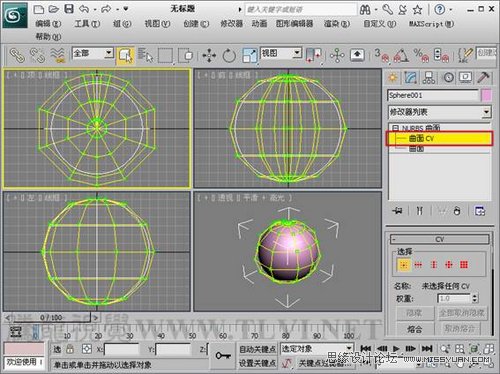The image size is (500, 374).
Task: Open the 视图(V) menu
Action: 157,24
